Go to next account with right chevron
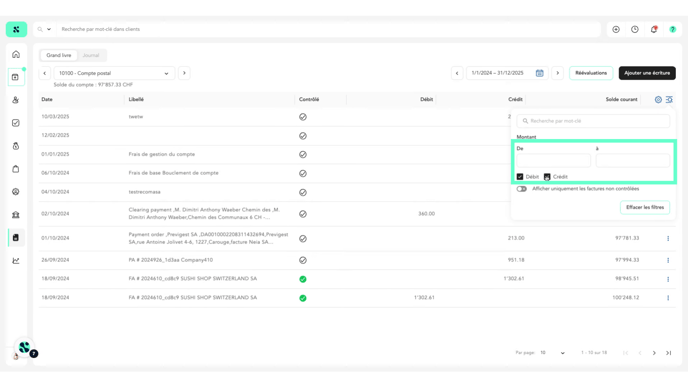The width and height of the screenshot is (688, 387). pyautogui.click(x=184, y=73)
